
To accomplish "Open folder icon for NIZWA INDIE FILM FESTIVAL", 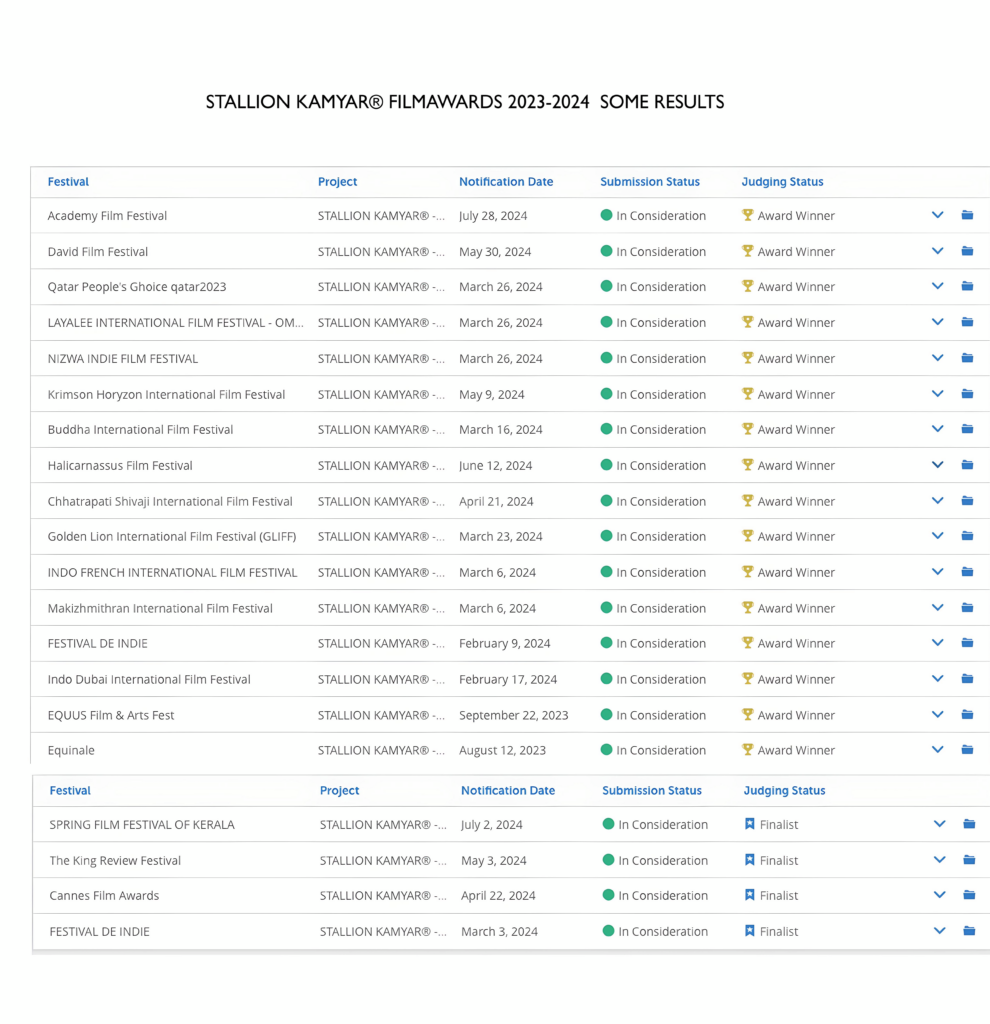I will point(967,358).
